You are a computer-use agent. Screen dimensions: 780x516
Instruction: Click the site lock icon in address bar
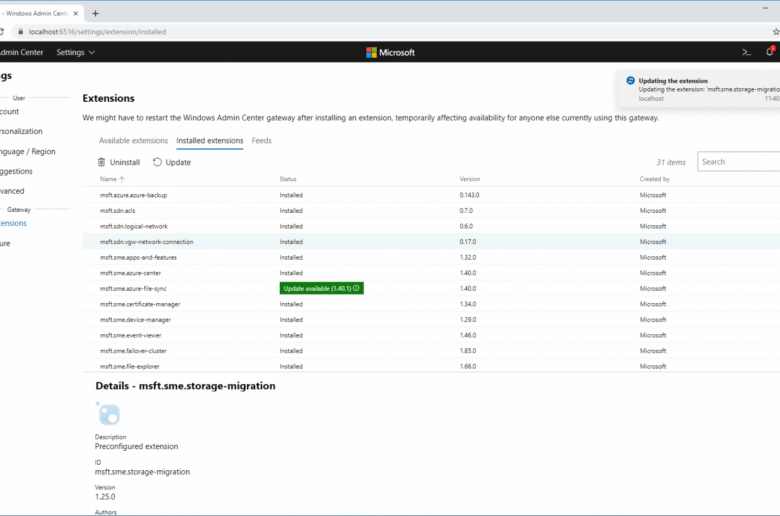click(20, 32)
